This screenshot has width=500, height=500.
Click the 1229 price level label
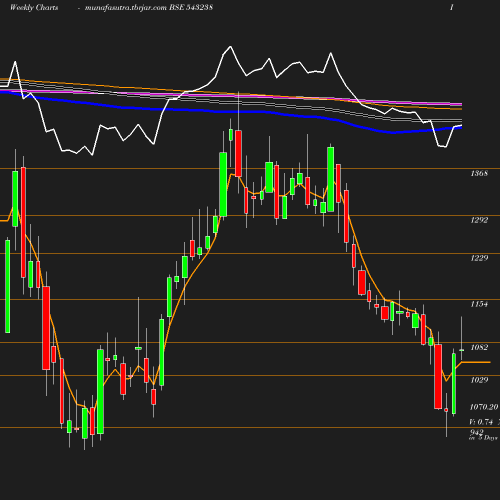click(x=479, y=258)
